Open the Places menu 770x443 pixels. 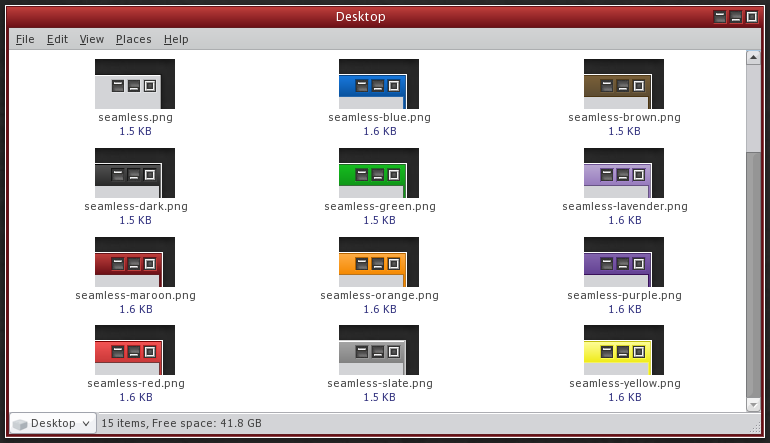pos(134,39)
